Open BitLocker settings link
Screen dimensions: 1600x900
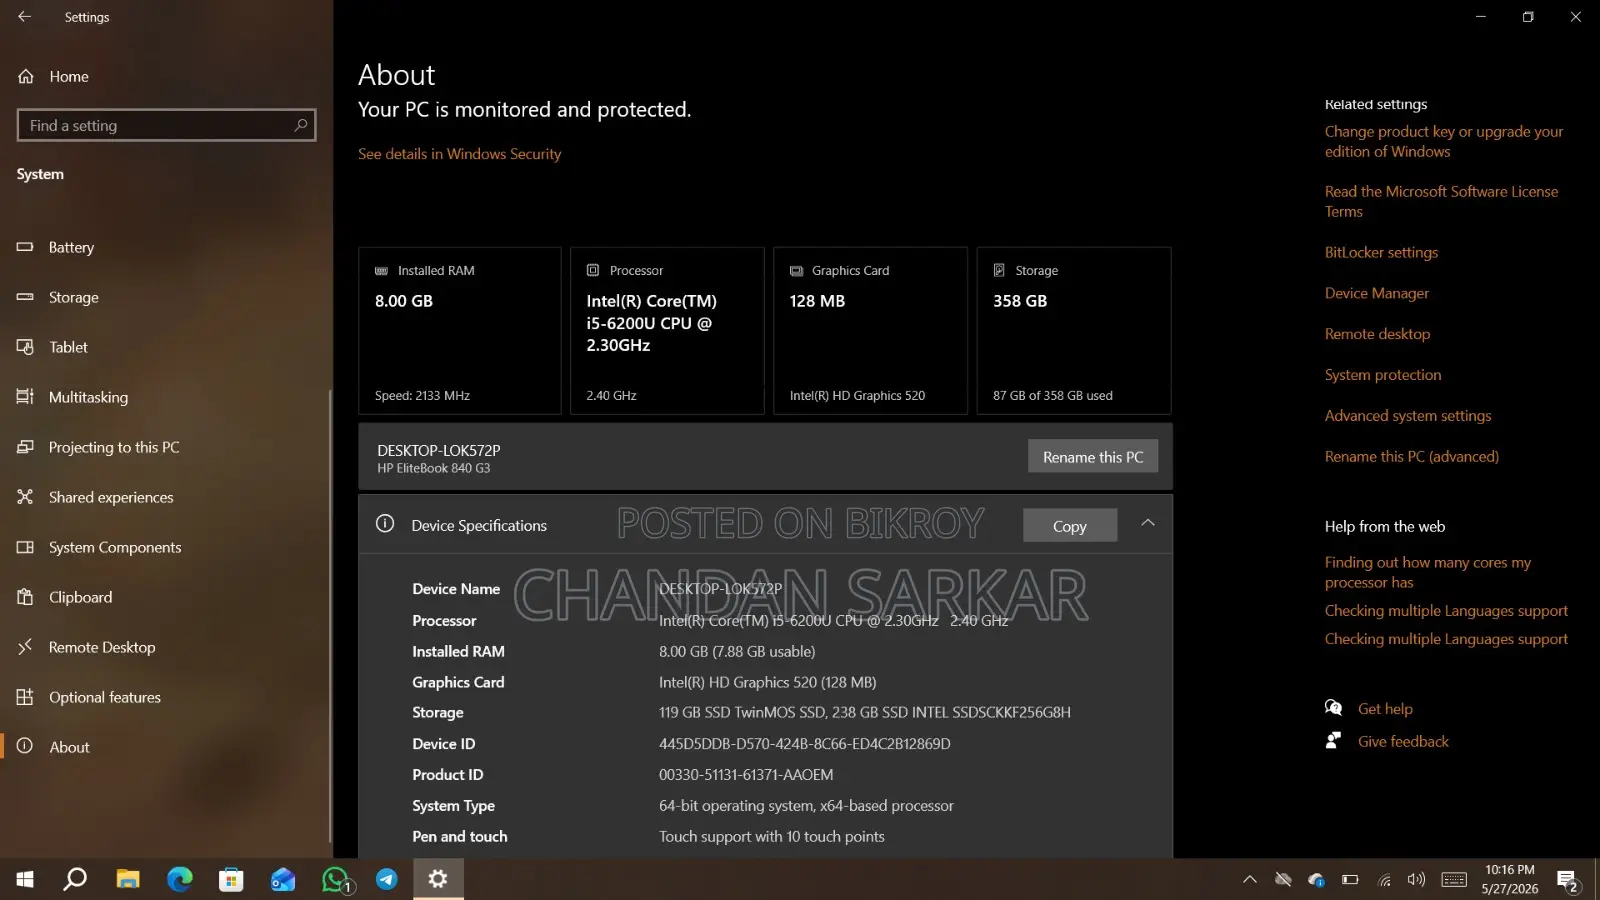[1381, 252]
